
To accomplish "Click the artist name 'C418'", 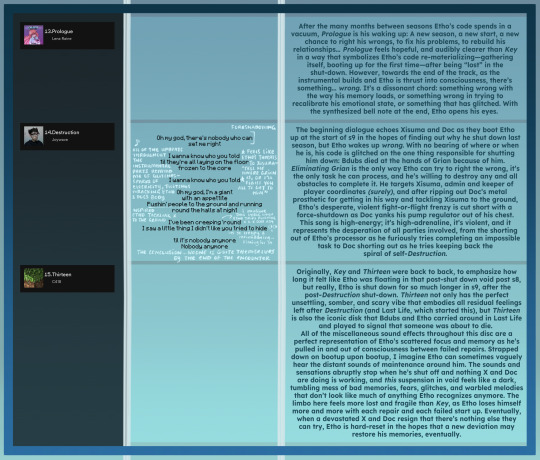I will (x=56, y=282).
